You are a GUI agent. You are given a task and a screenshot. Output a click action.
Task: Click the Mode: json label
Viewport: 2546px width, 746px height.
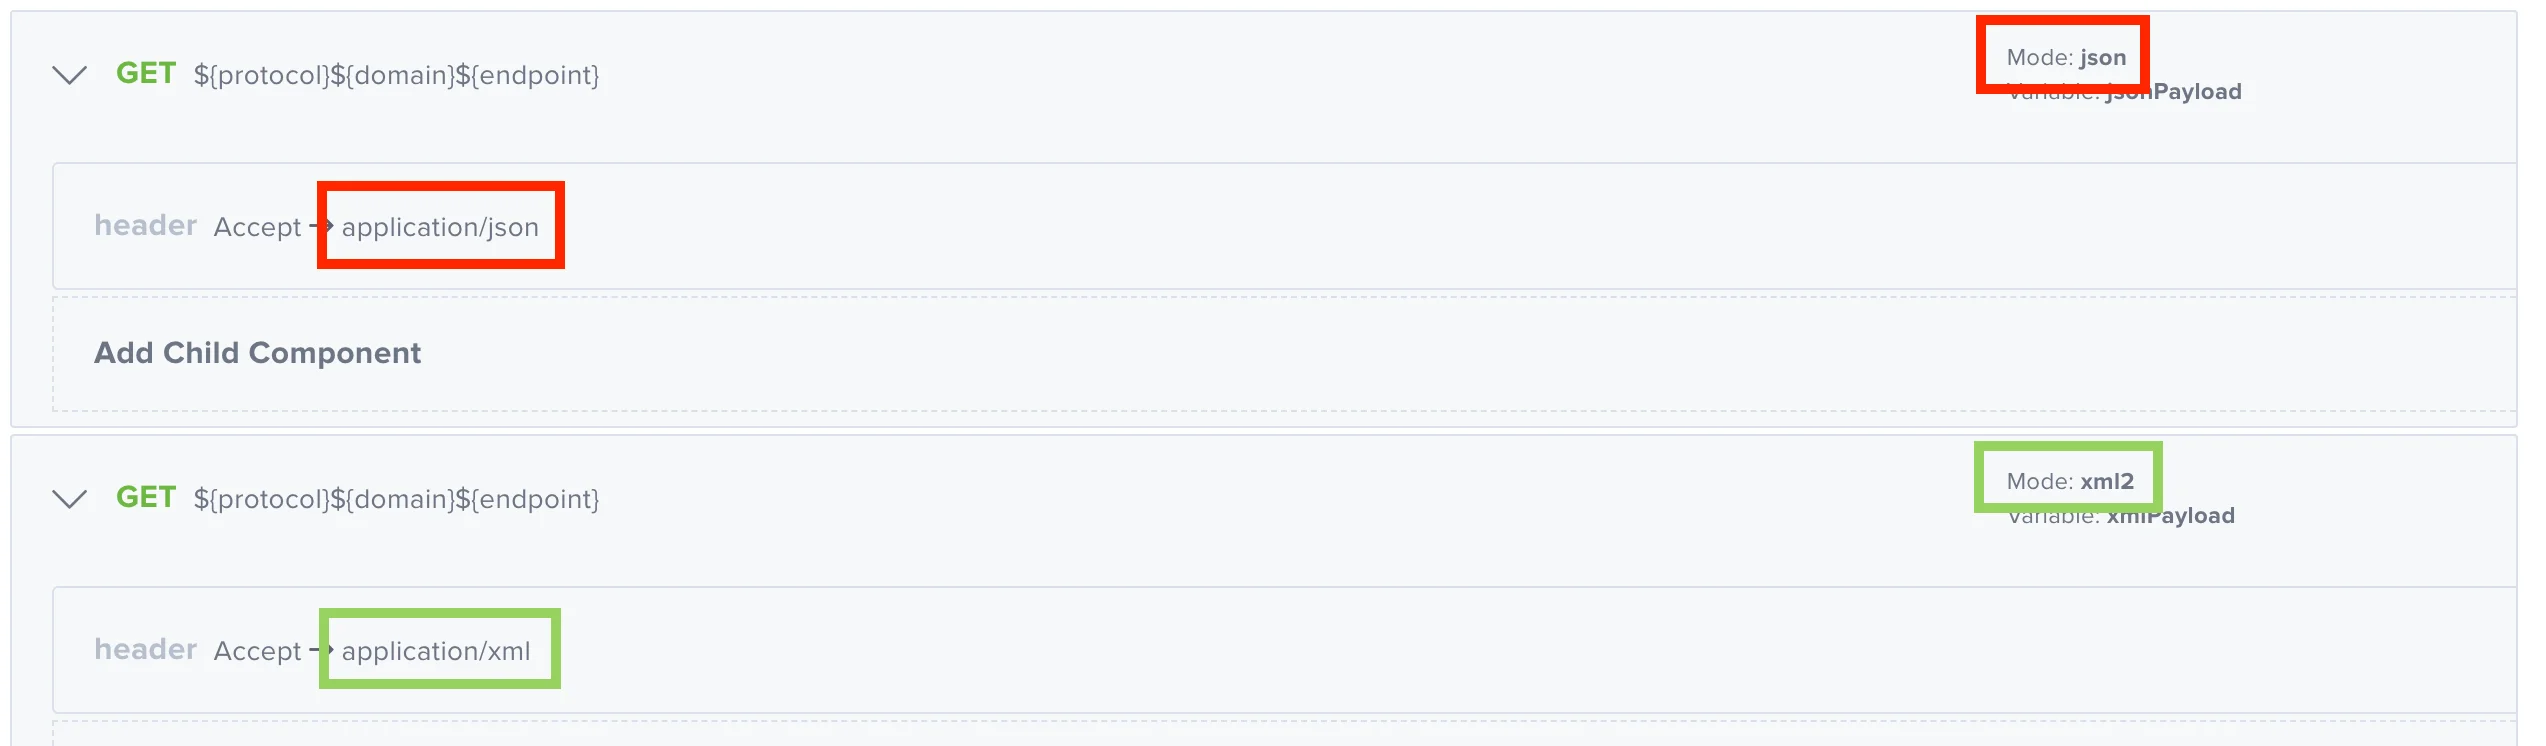click(2066, 58)
